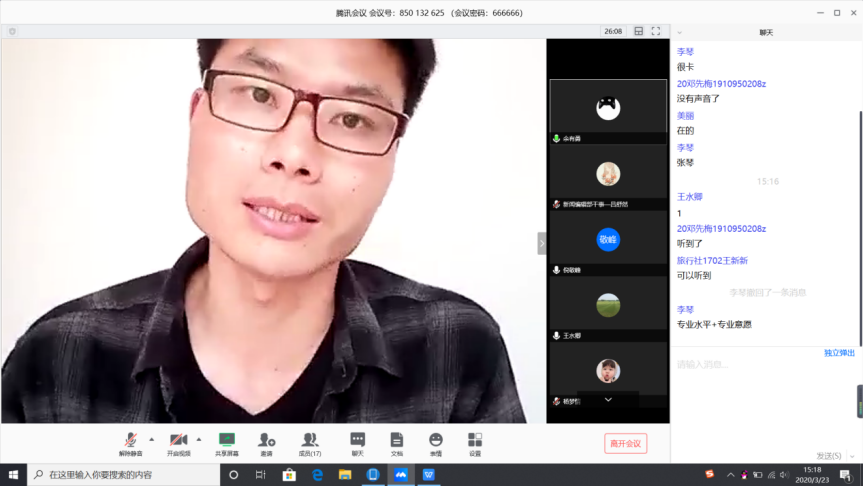
Task: Click the red Leave Meeting (离开会议) button
Action: point(626,443)
